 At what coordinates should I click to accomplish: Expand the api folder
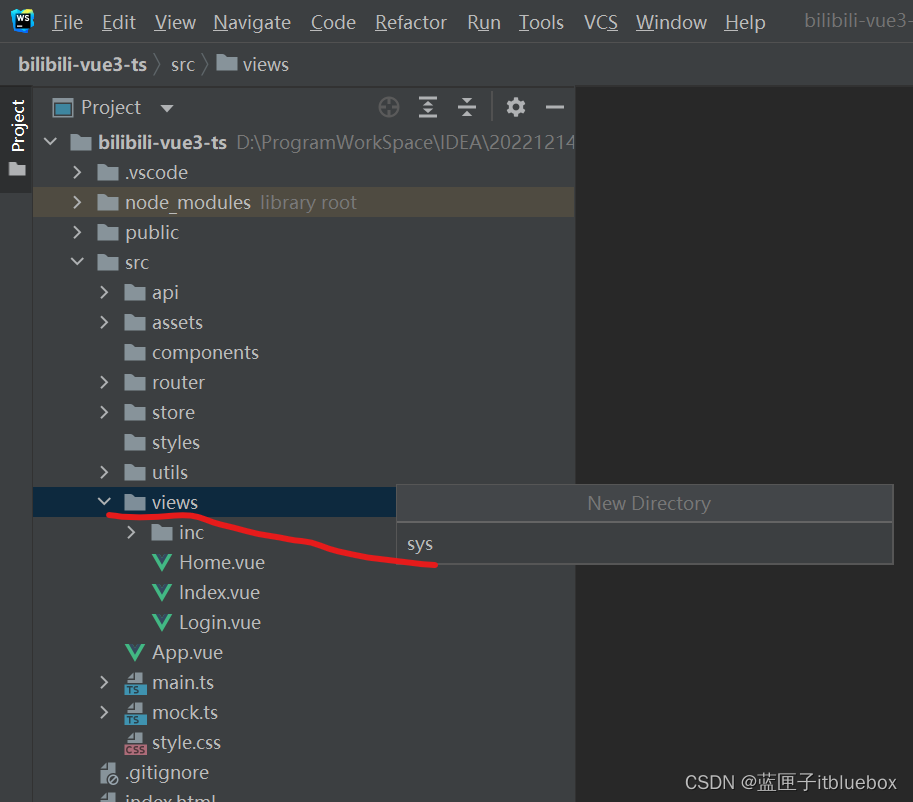pos(104,292)
